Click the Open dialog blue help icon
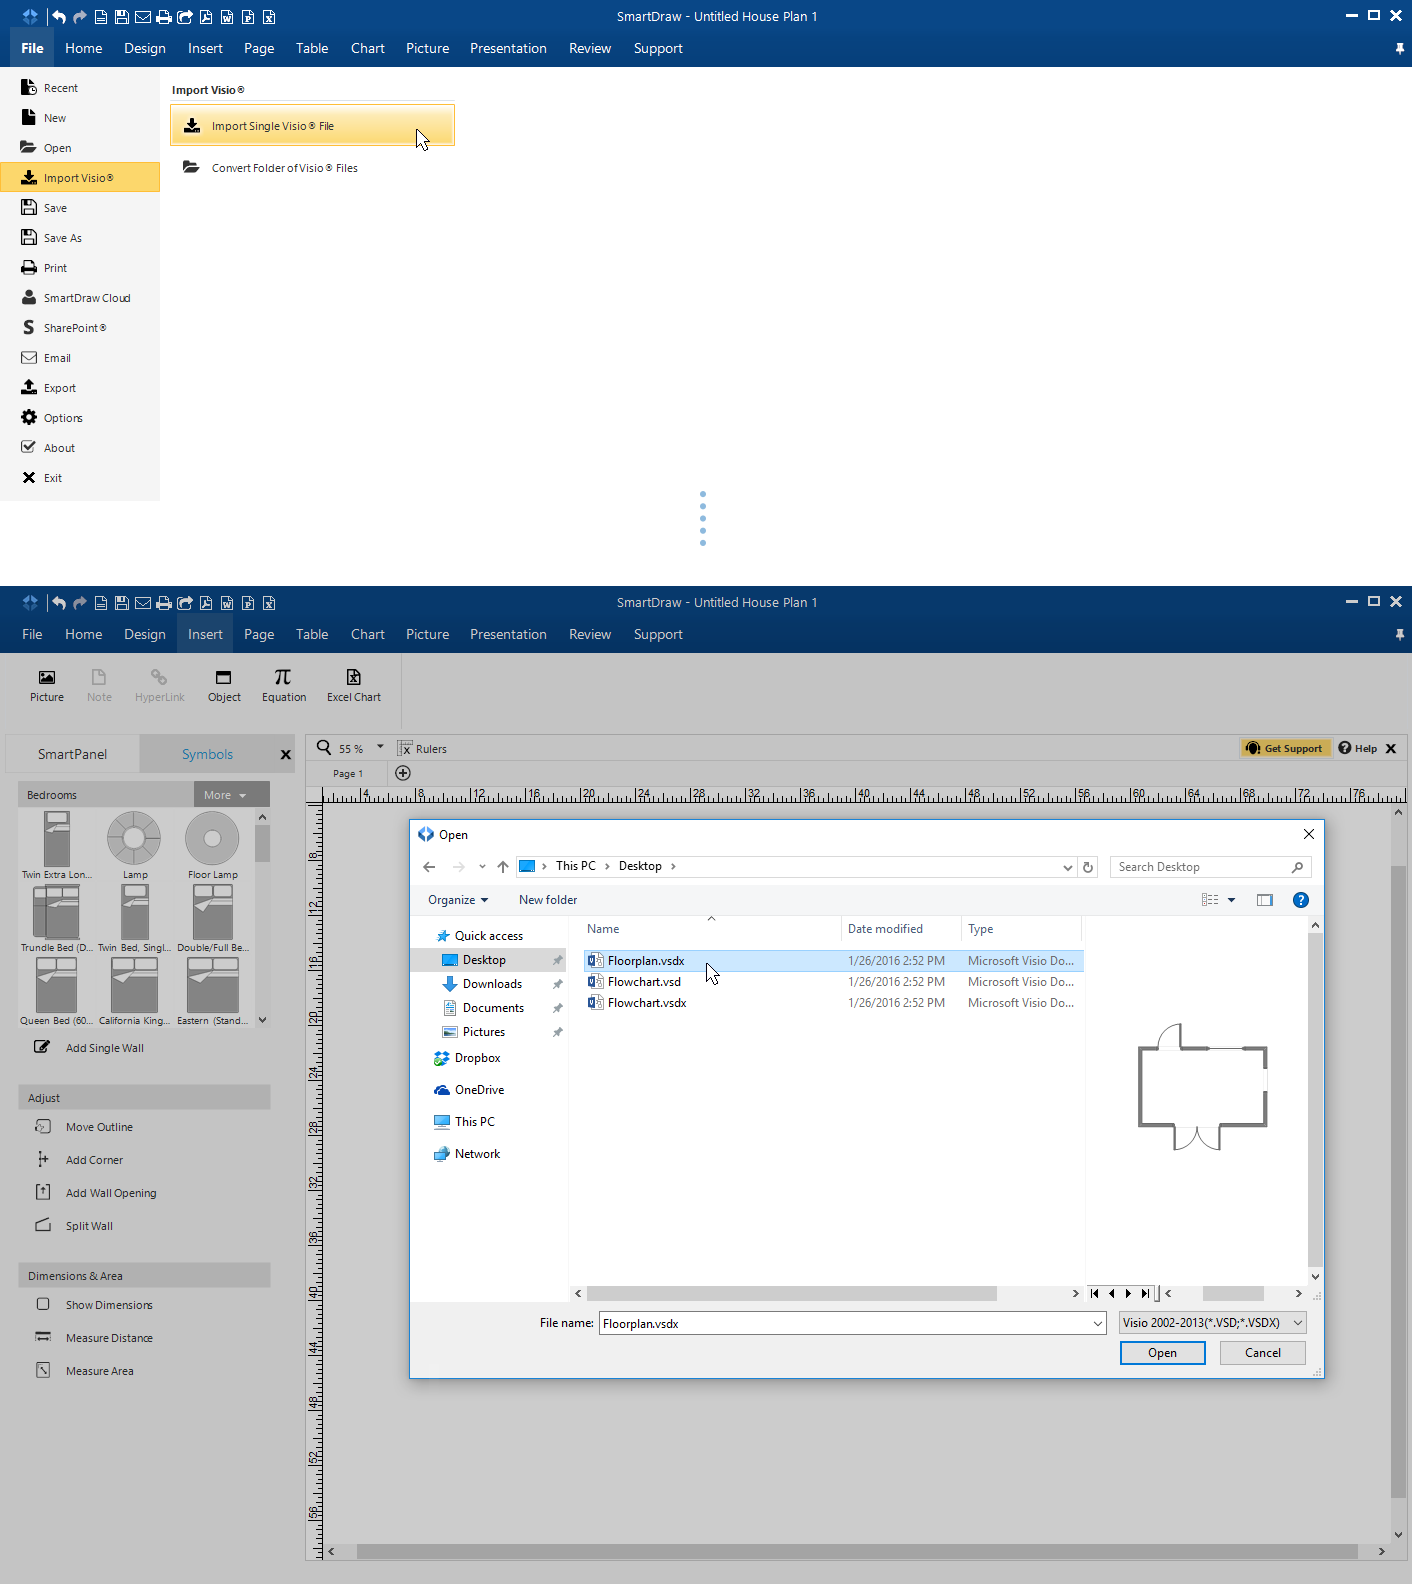 pos(1301,900)
